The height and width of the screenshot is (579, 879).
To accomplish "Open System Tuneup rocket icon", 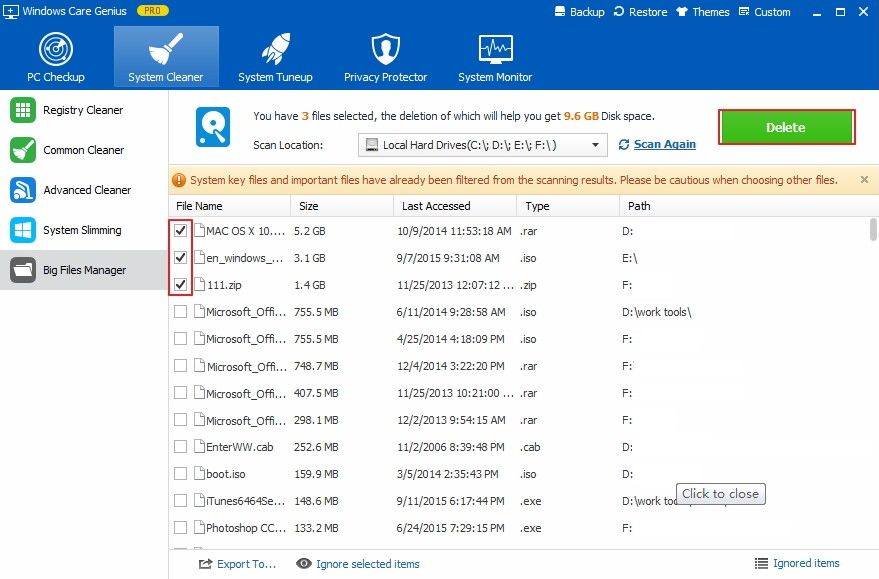I will pyautogui.click(x=275, y=49).
